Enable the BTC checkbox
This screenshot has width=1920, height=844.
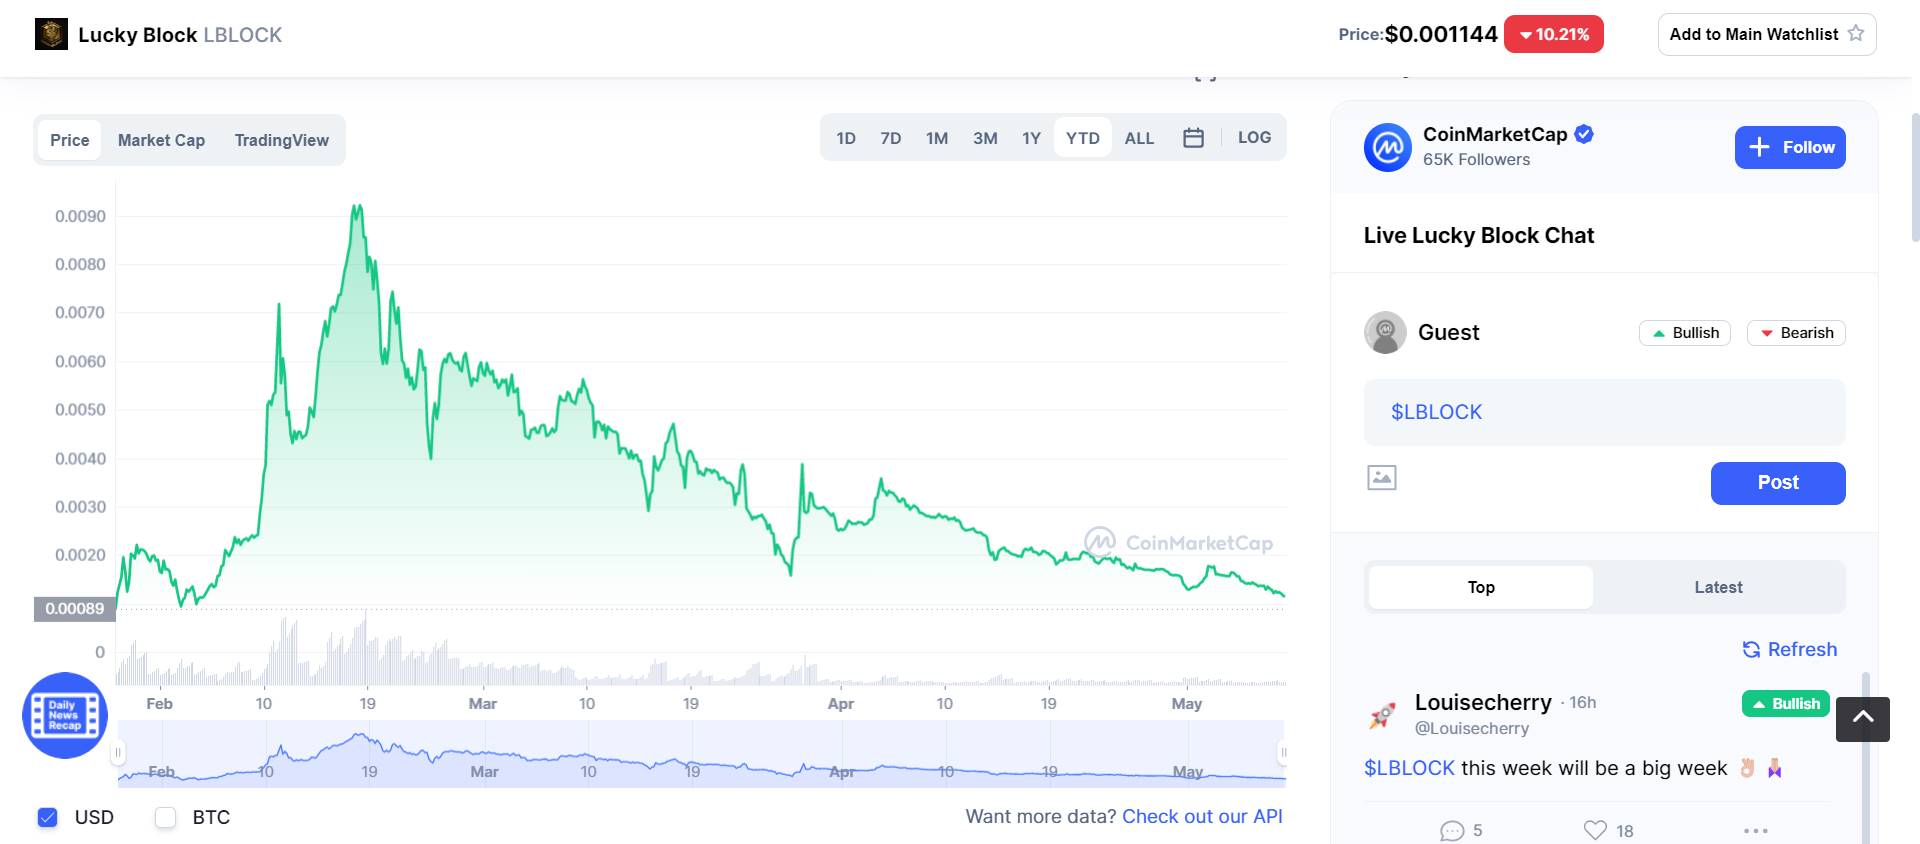pyautogui.click(x=165, y=817)
